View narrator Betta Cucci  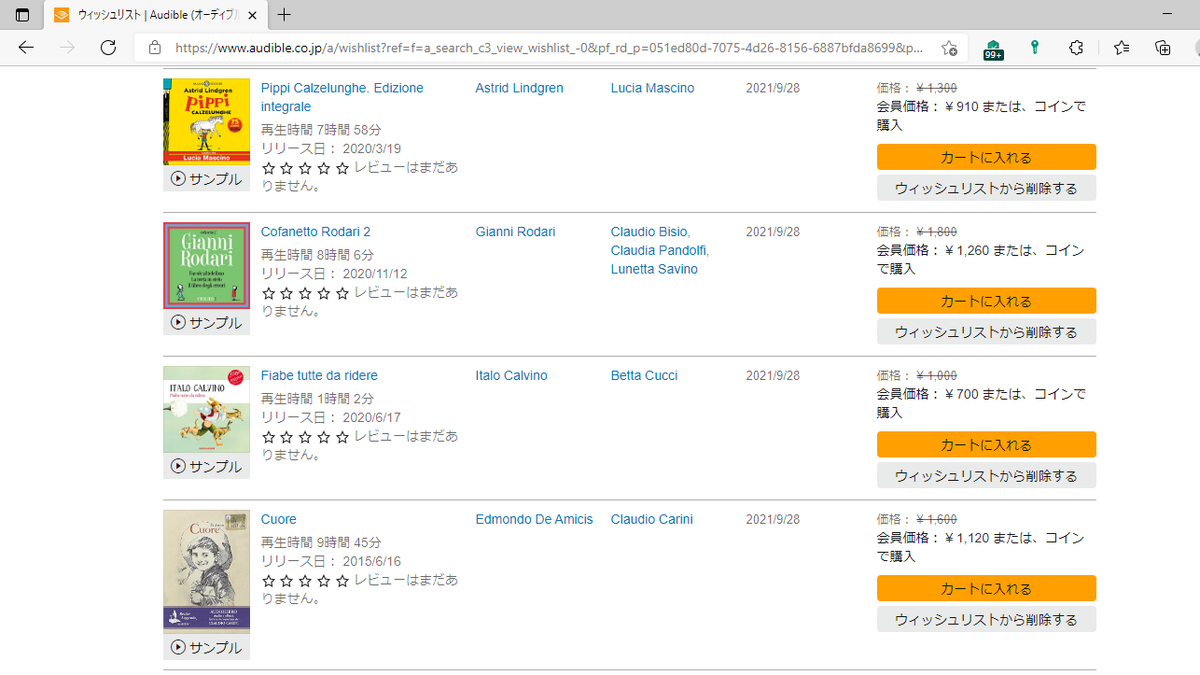point(644,376)
